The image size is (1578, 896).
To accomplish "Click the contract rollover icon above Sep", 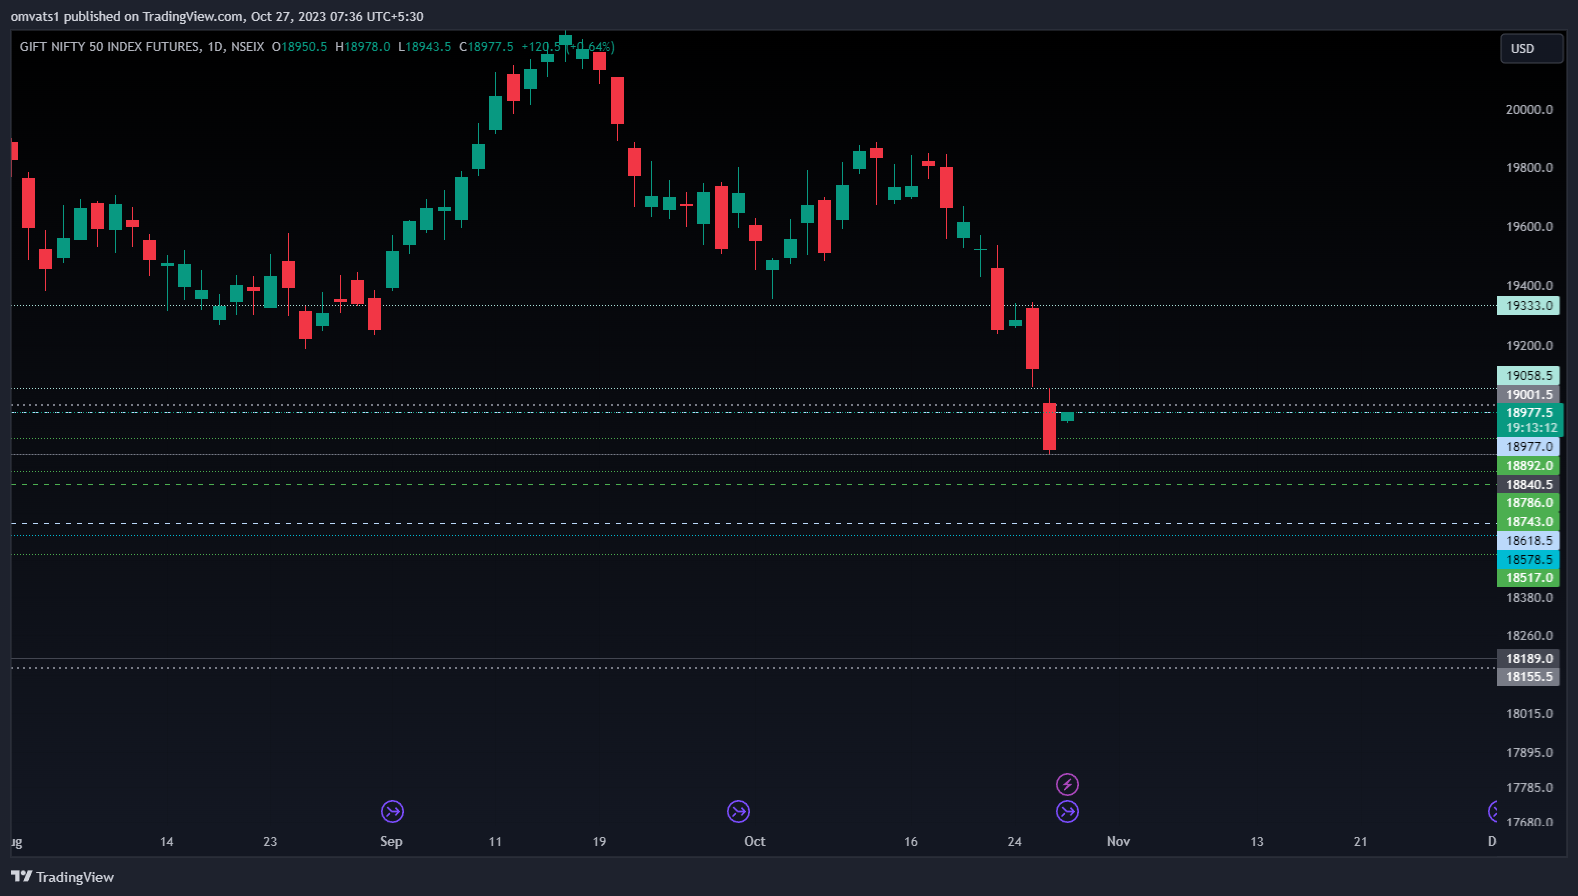I will [392, 811].
